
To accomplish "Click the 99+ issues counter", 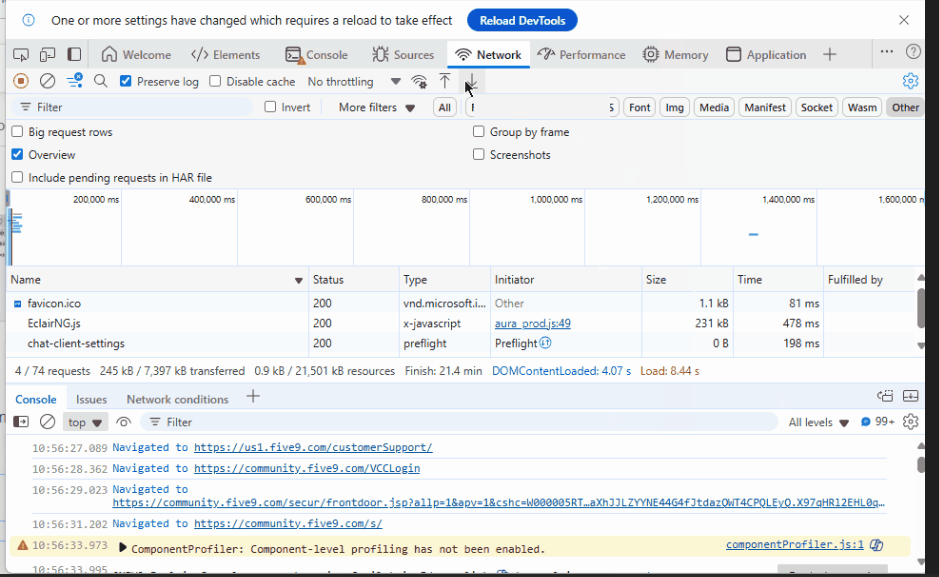I will click(877, 422).
